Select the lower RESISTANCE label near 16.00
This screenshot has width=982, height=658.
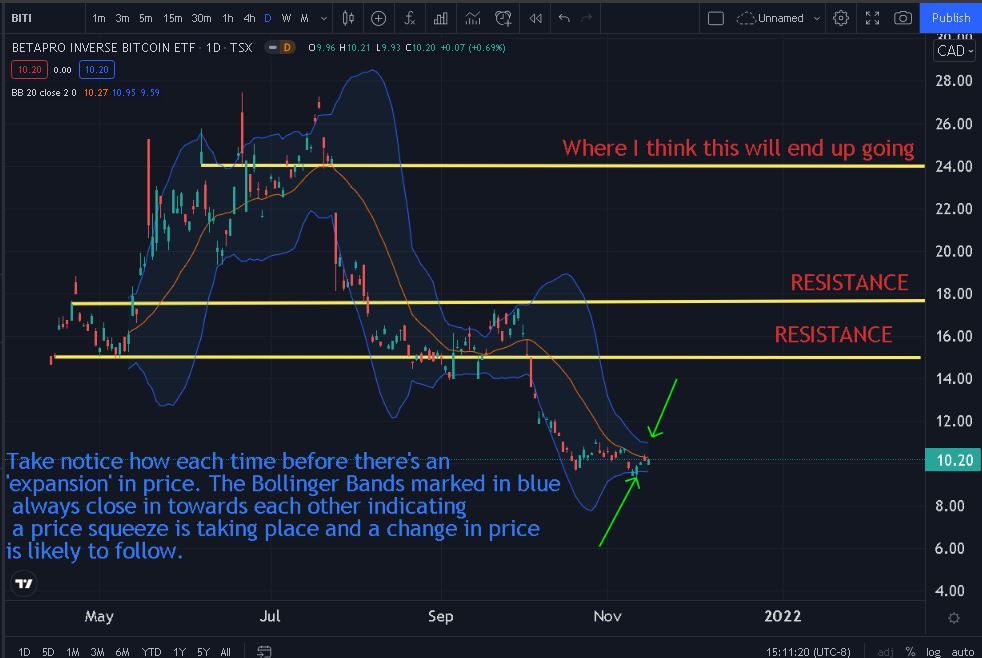833,334
